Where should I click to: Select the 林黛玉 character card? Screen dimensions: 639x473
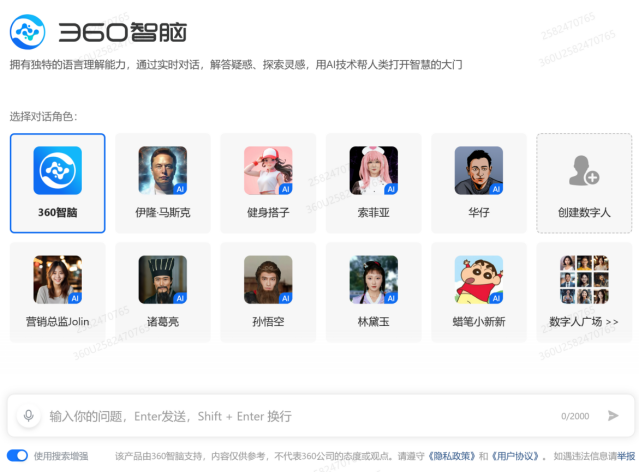tap(374, 292)
